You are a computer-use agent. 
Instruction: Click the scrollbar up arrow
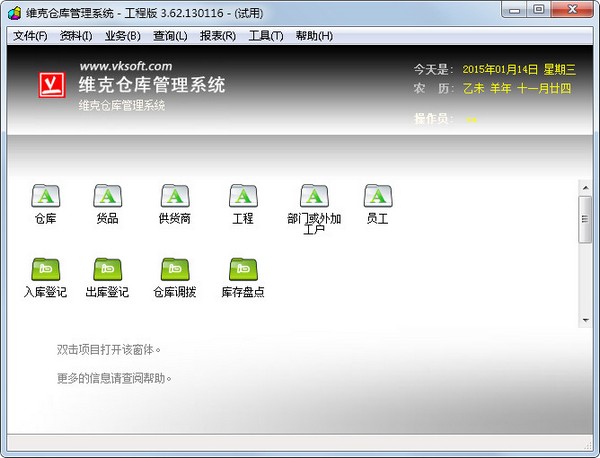(585, 188)
